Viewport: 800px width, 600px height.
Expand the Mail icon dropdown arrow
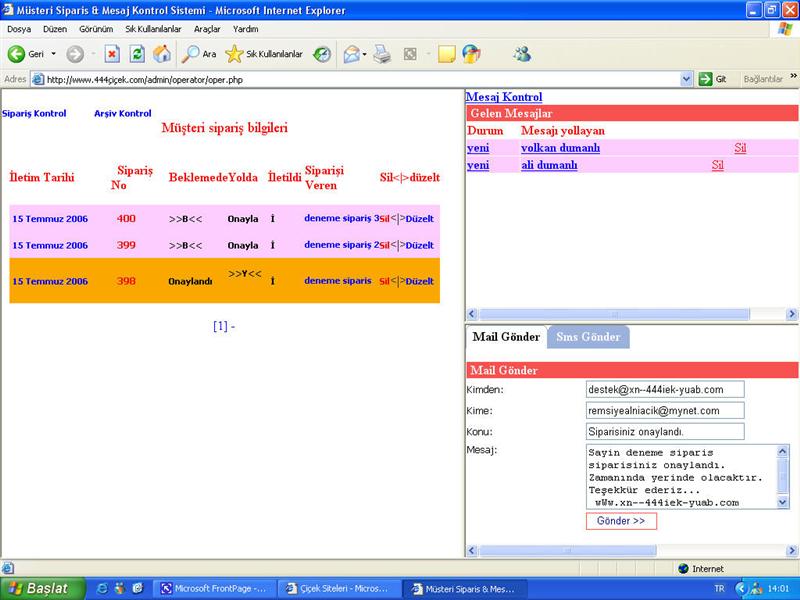click(x=364, y=54)
